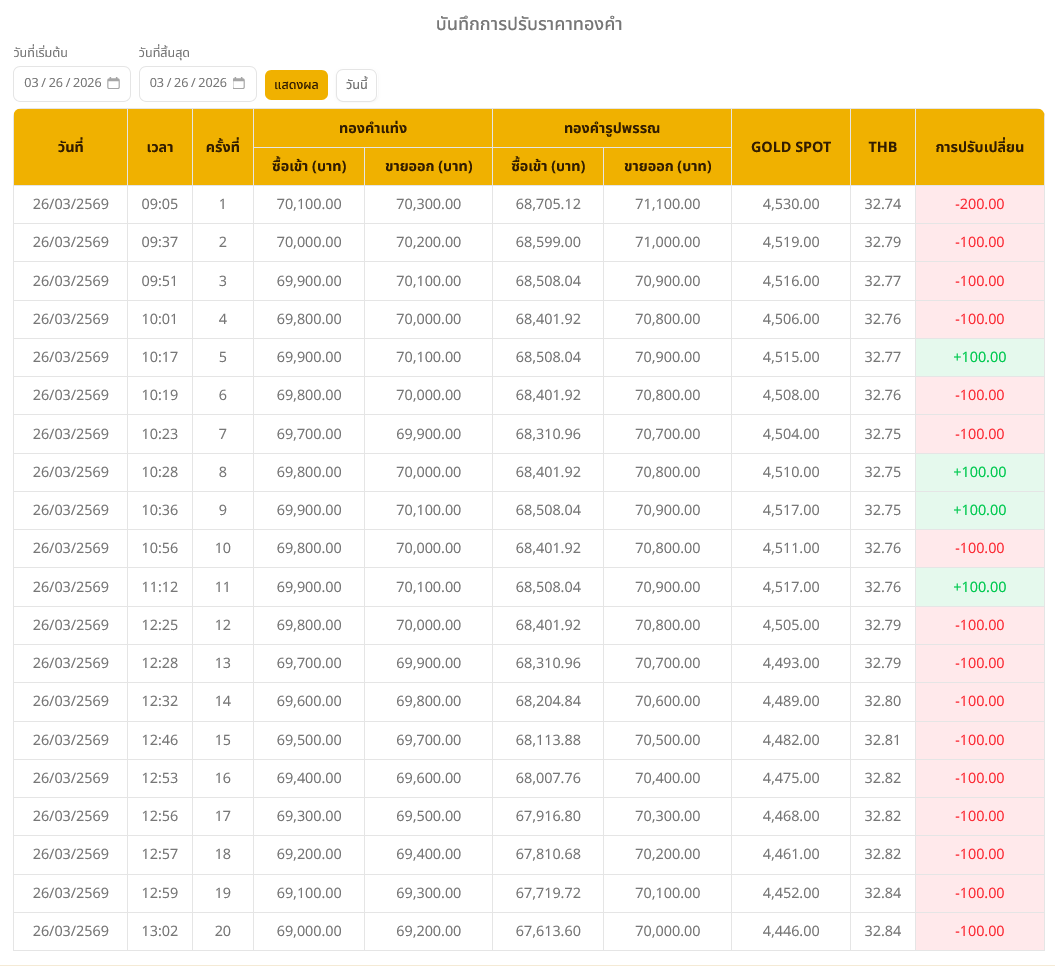Screen dimensions: 1055x966
Task: Open the calendar picker for end date
Action: click(x=239, y=83)
